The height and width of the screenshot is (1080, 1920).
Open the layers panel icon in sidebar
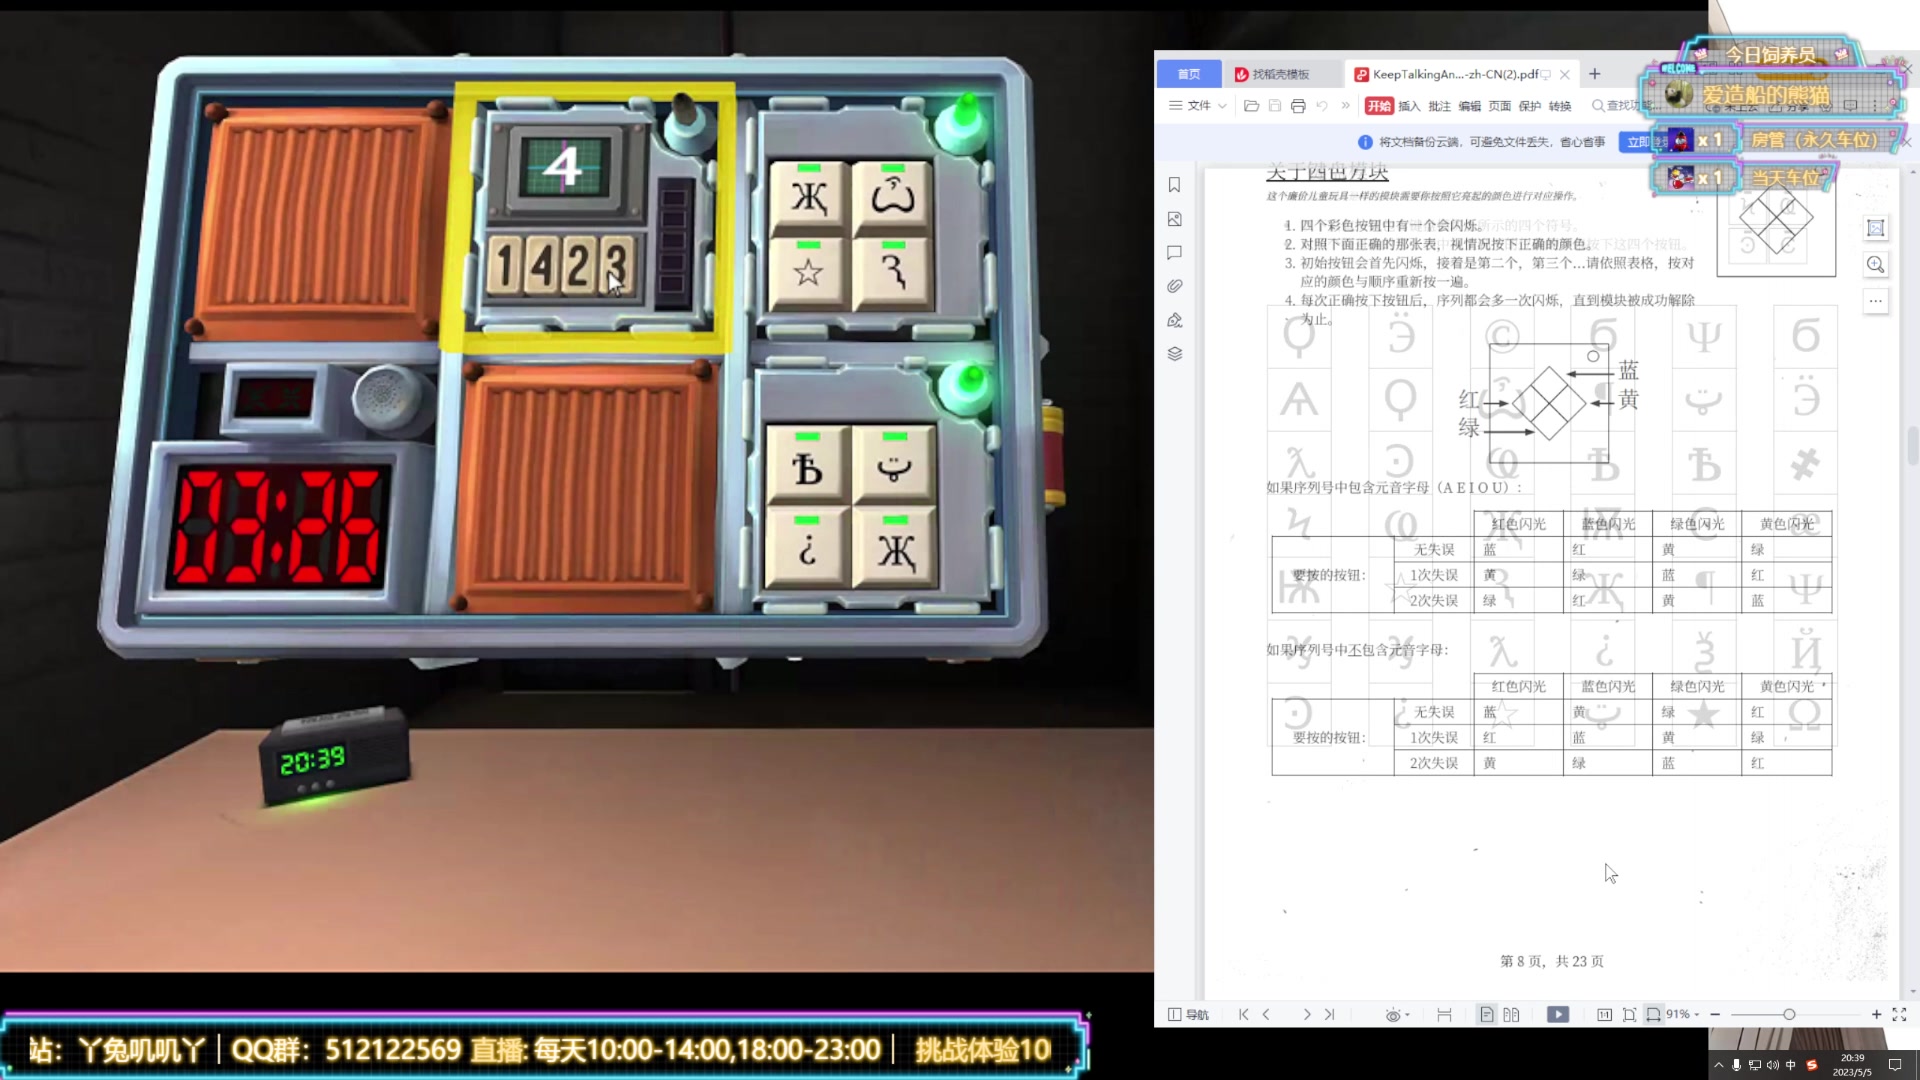1175,354
